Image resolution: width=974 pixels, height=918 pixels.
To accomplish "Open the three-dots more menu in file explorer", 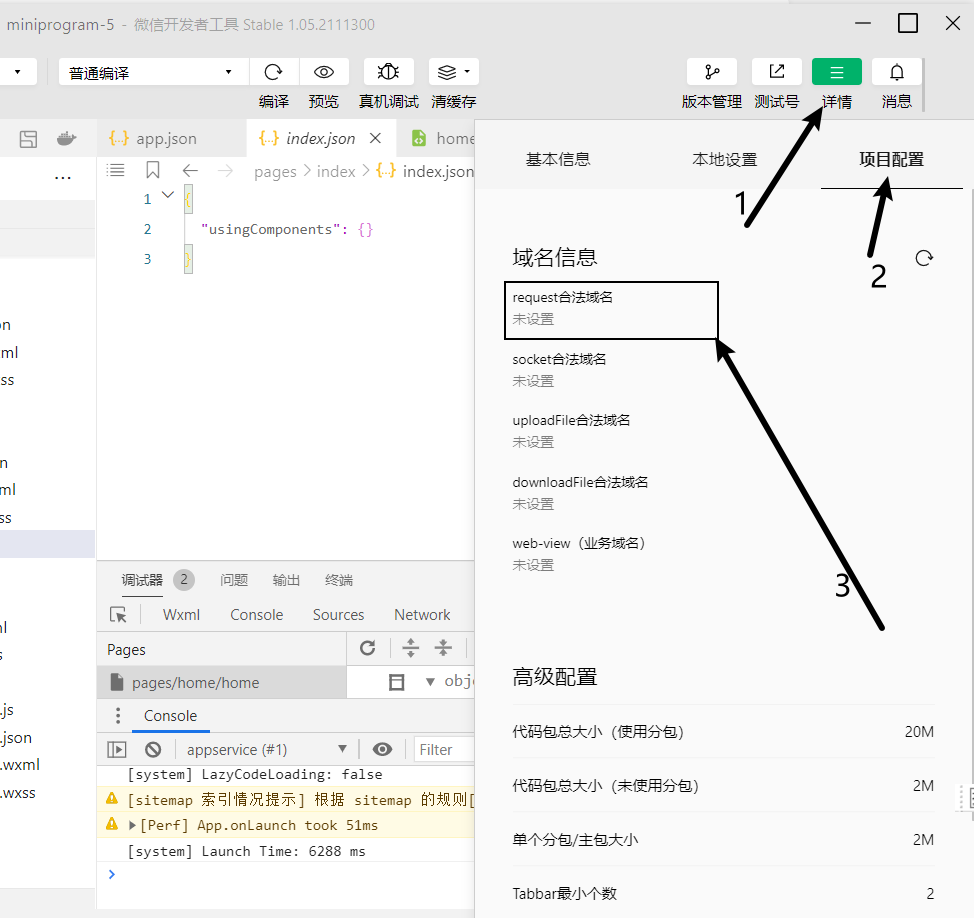I will (63, 178).
